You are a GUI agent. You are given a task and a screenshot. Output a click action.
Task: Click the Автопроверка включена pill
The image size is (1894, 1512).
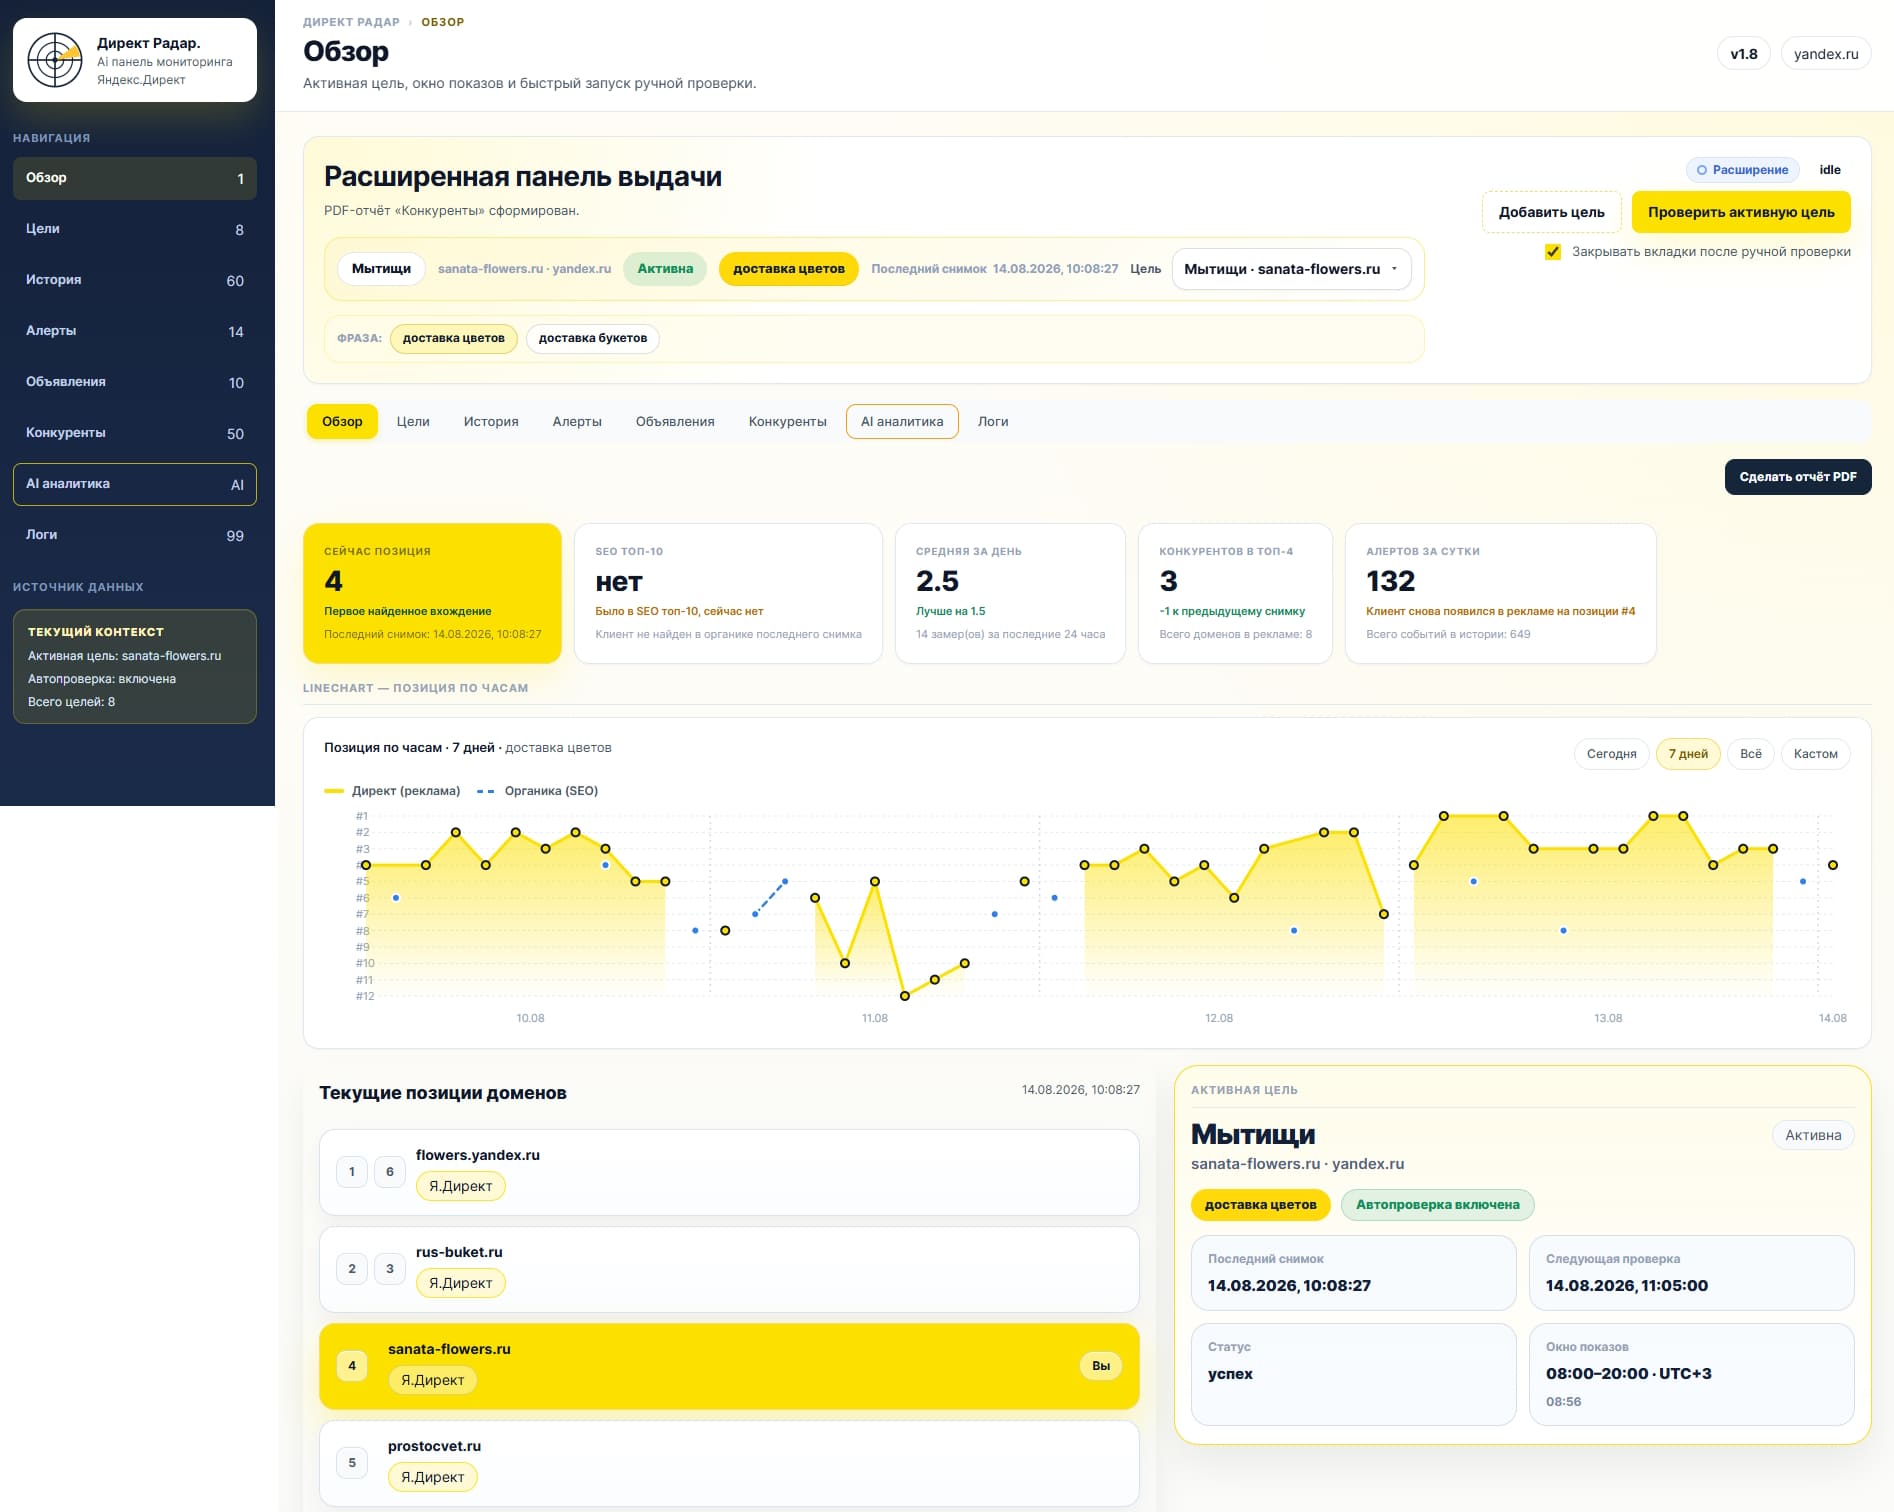pos(1437,1205)
